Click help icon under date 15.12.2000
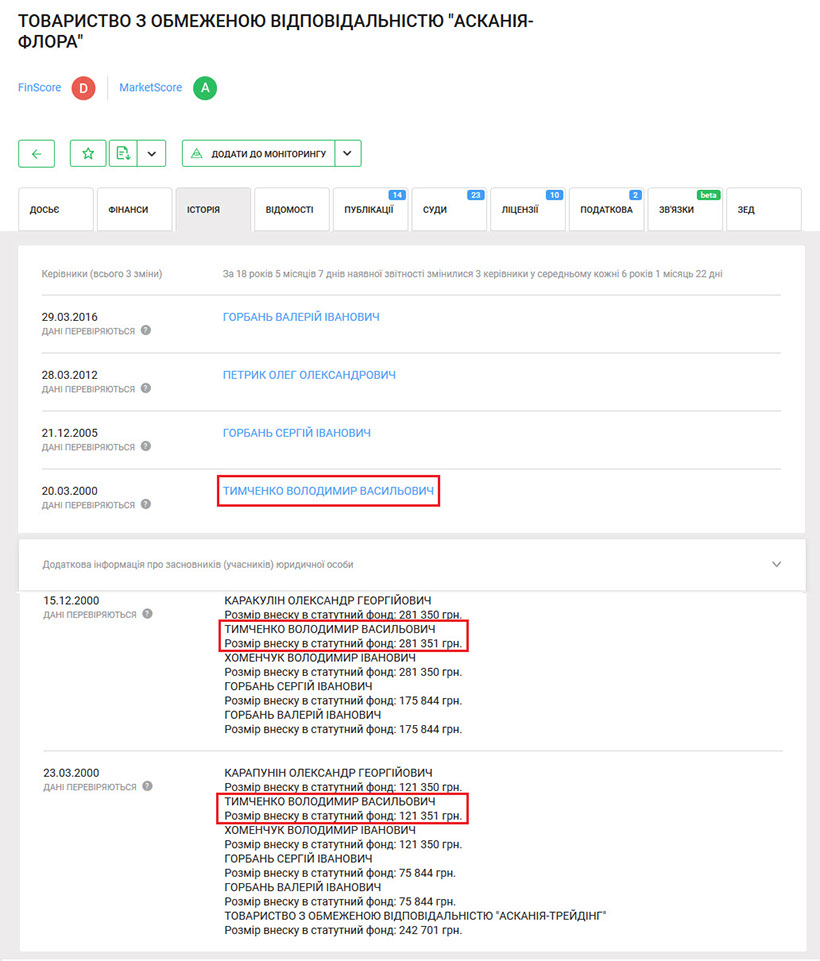This screenshot has height=961, width=820. (x=146, y=614)
